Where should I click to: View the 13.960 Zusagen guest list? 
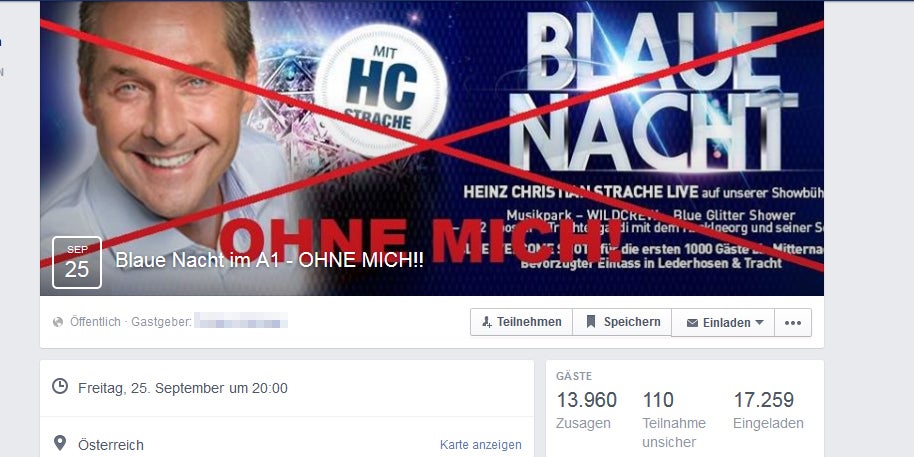(586, 410)
